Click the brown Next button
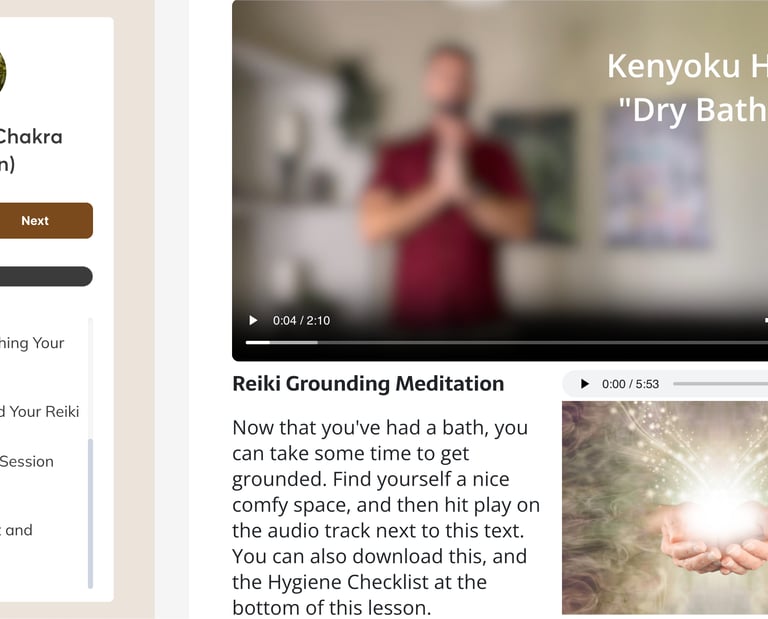This screenshot has width=768, height=619. tap(46, 221)
